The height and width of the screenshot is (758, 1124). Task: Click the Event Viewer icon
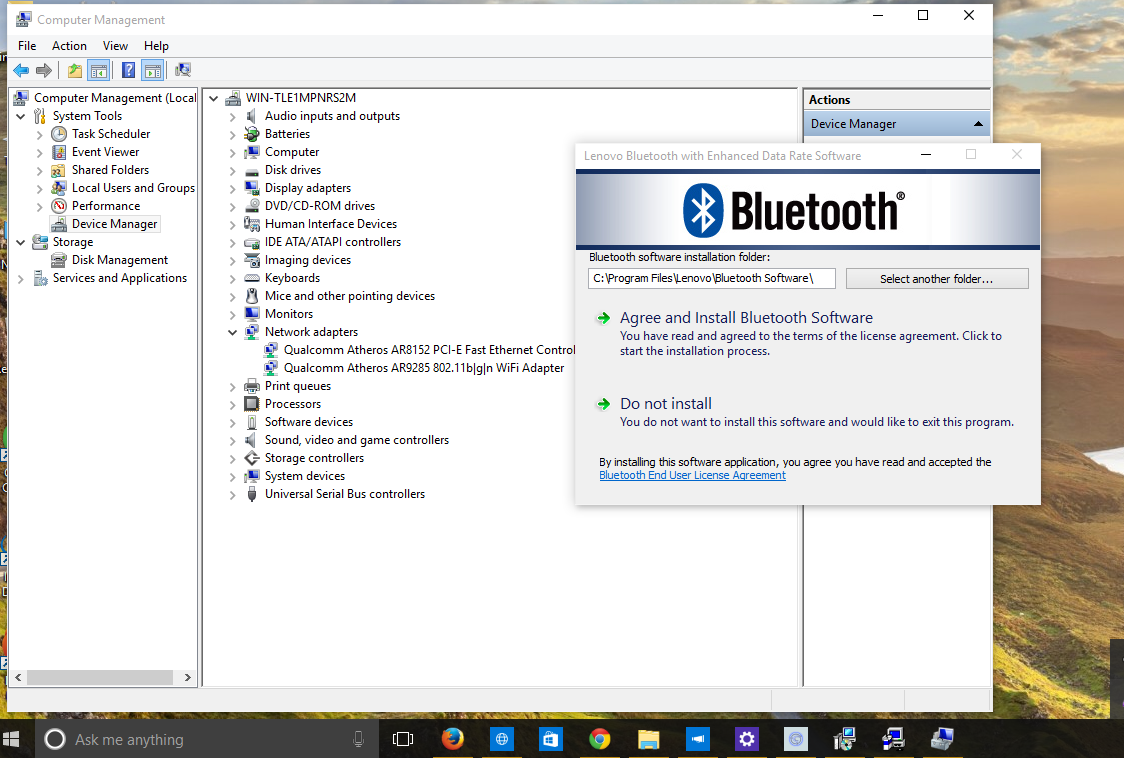[x=59, y=152]
